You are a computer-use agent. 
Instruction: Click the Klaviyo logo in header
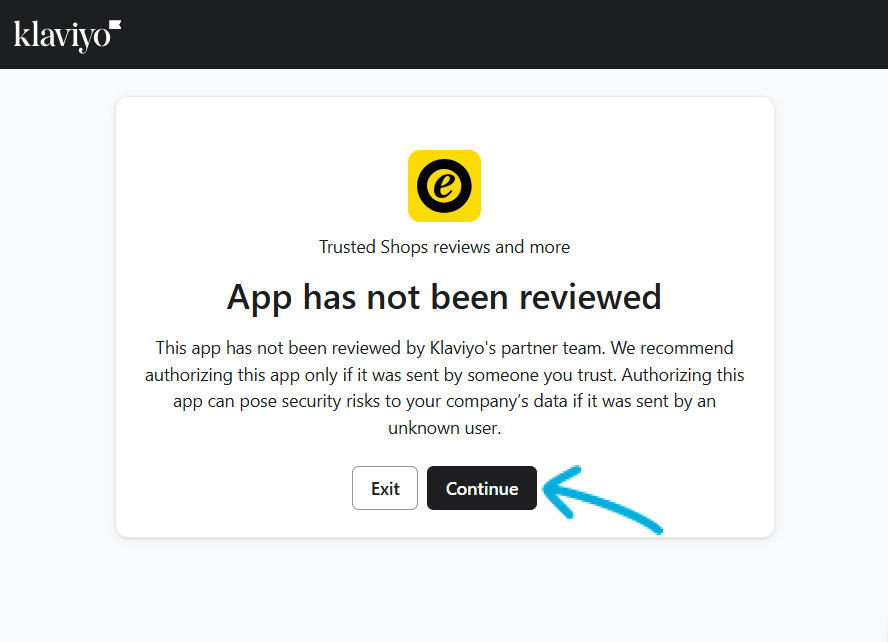[x=67, y=36]
